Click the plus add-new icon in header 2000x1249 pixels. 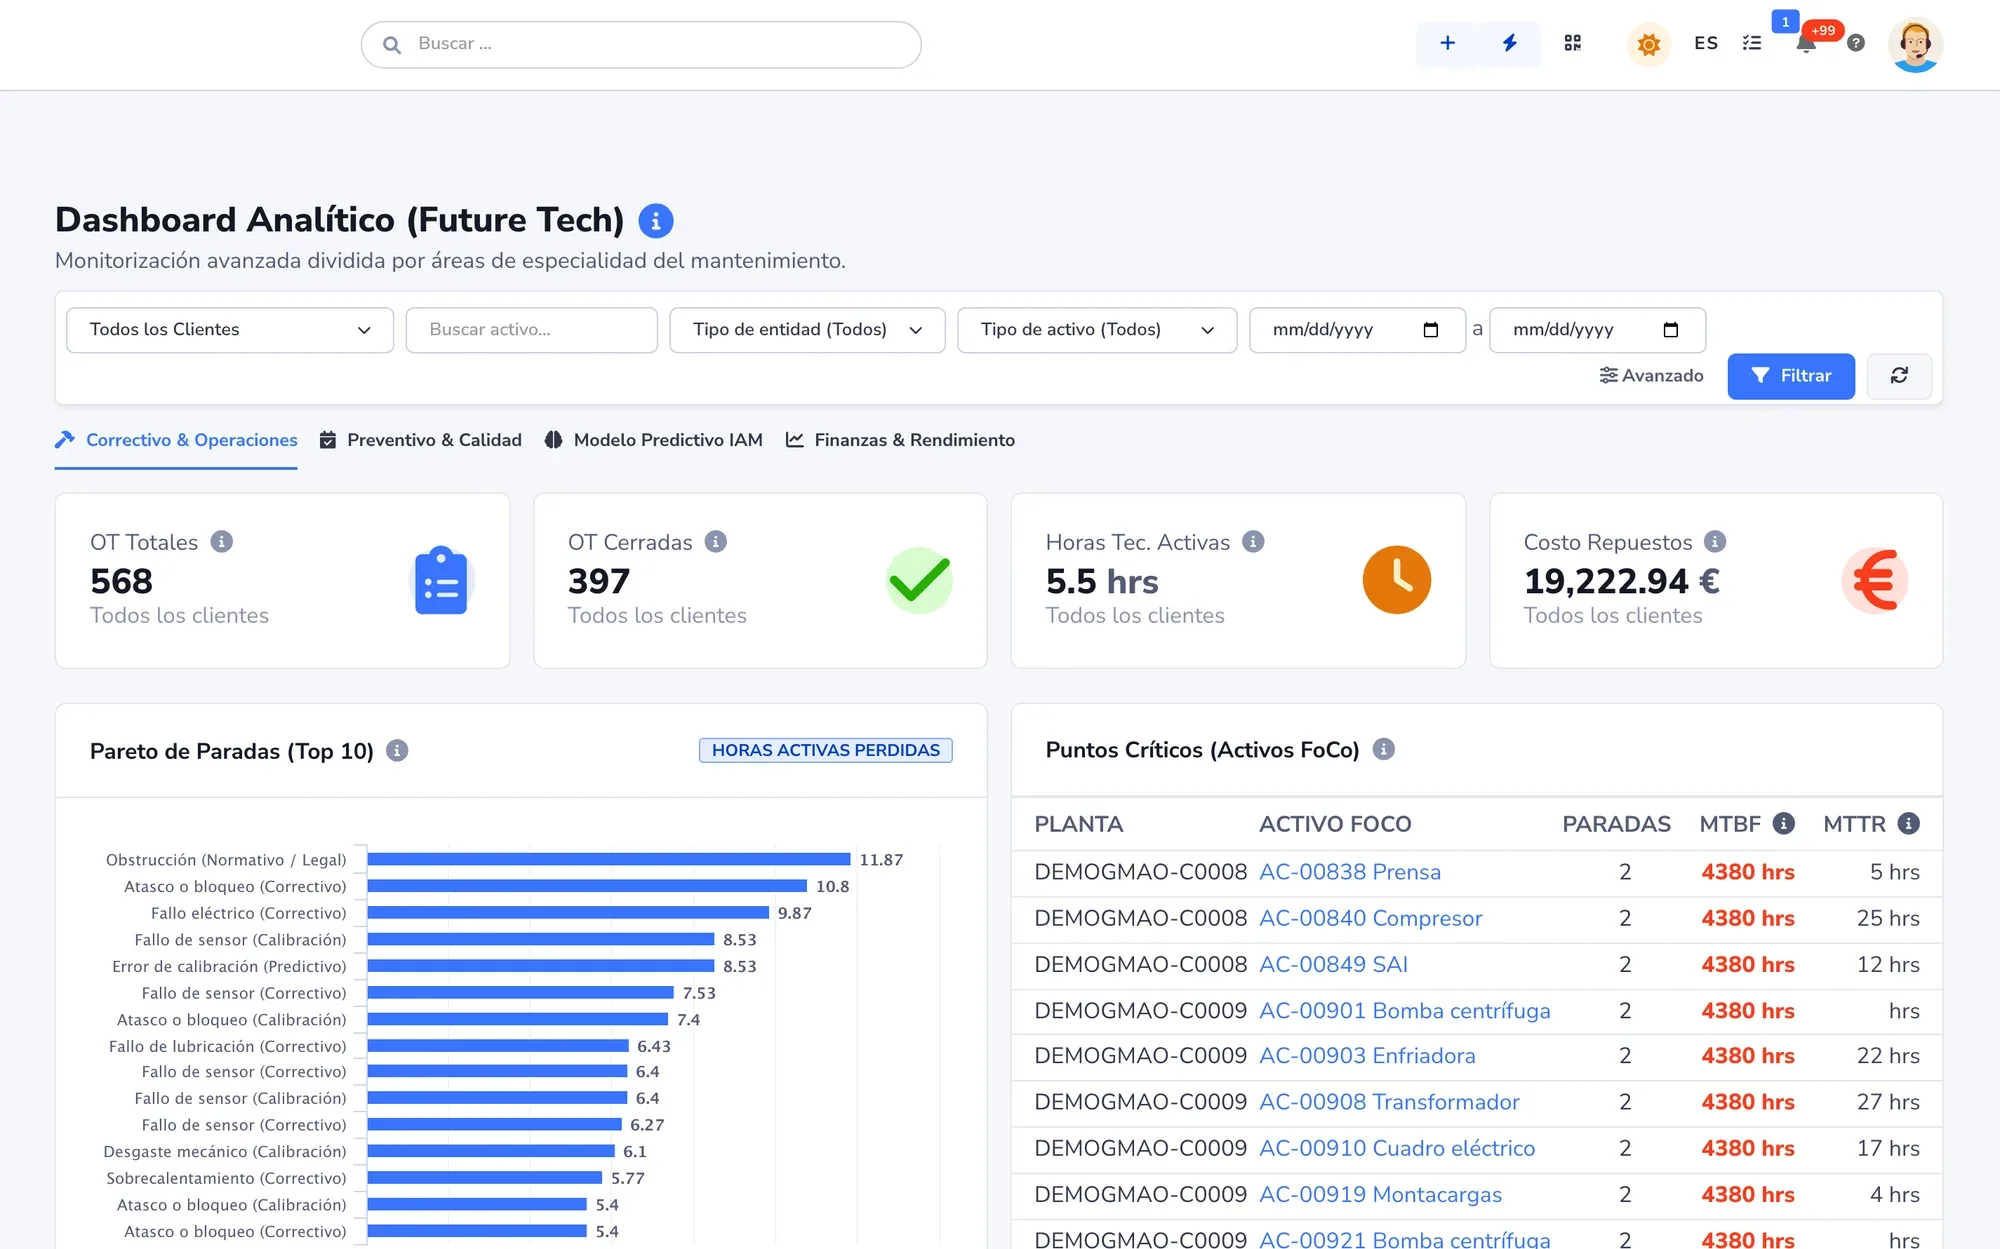tap(1447, 43)
